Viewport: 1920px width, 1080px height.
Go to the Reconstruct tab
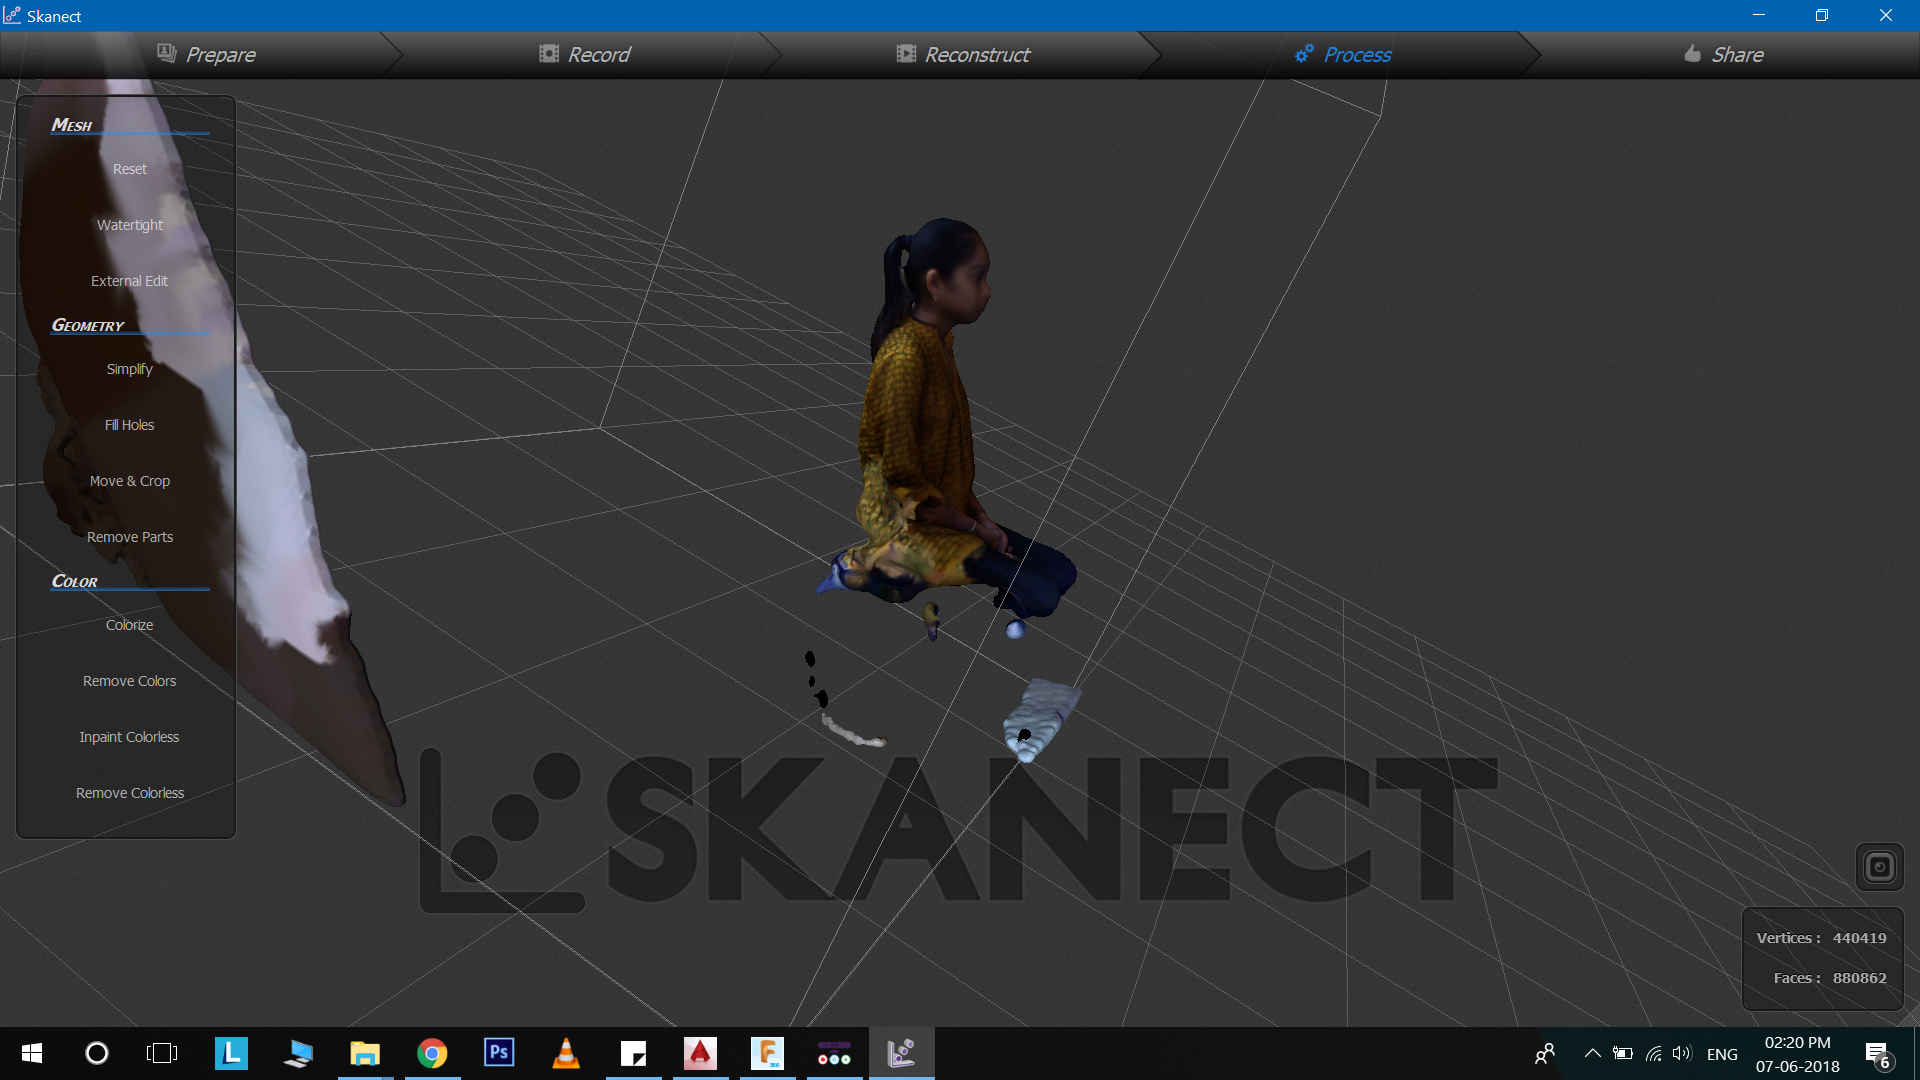[963, 55]
